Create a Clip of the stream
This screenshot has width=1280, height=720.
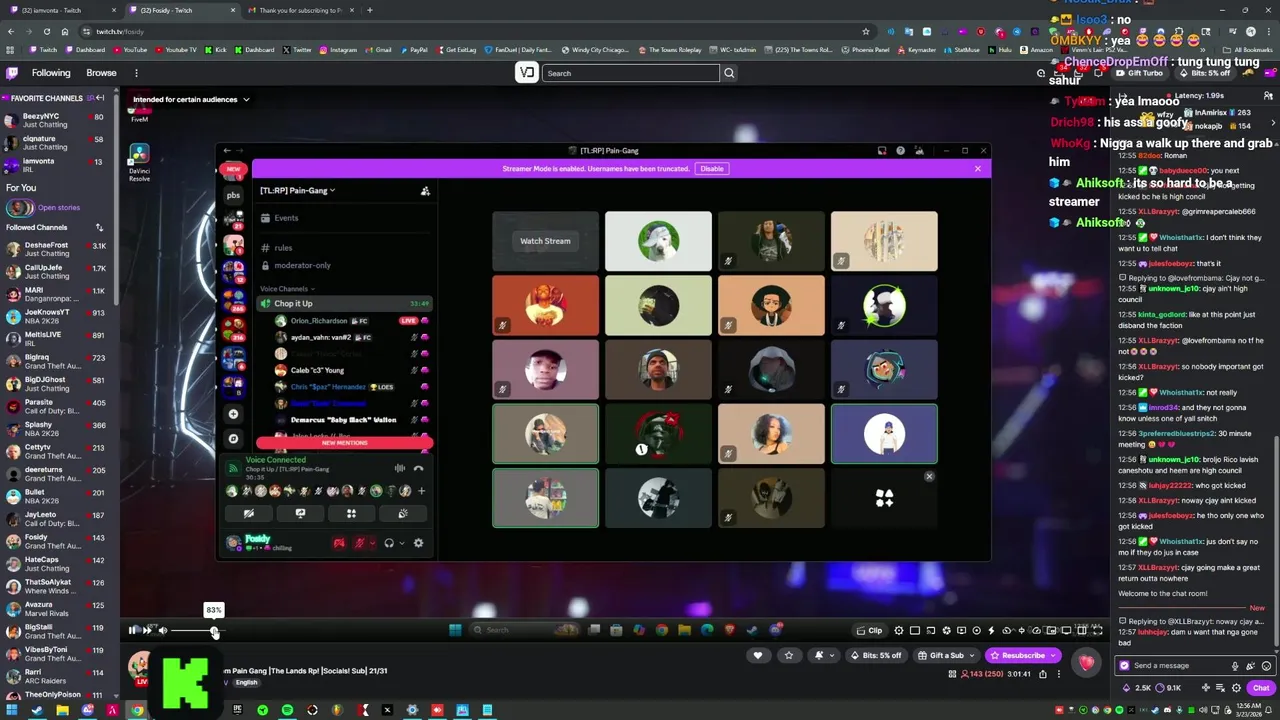[870, 631]
